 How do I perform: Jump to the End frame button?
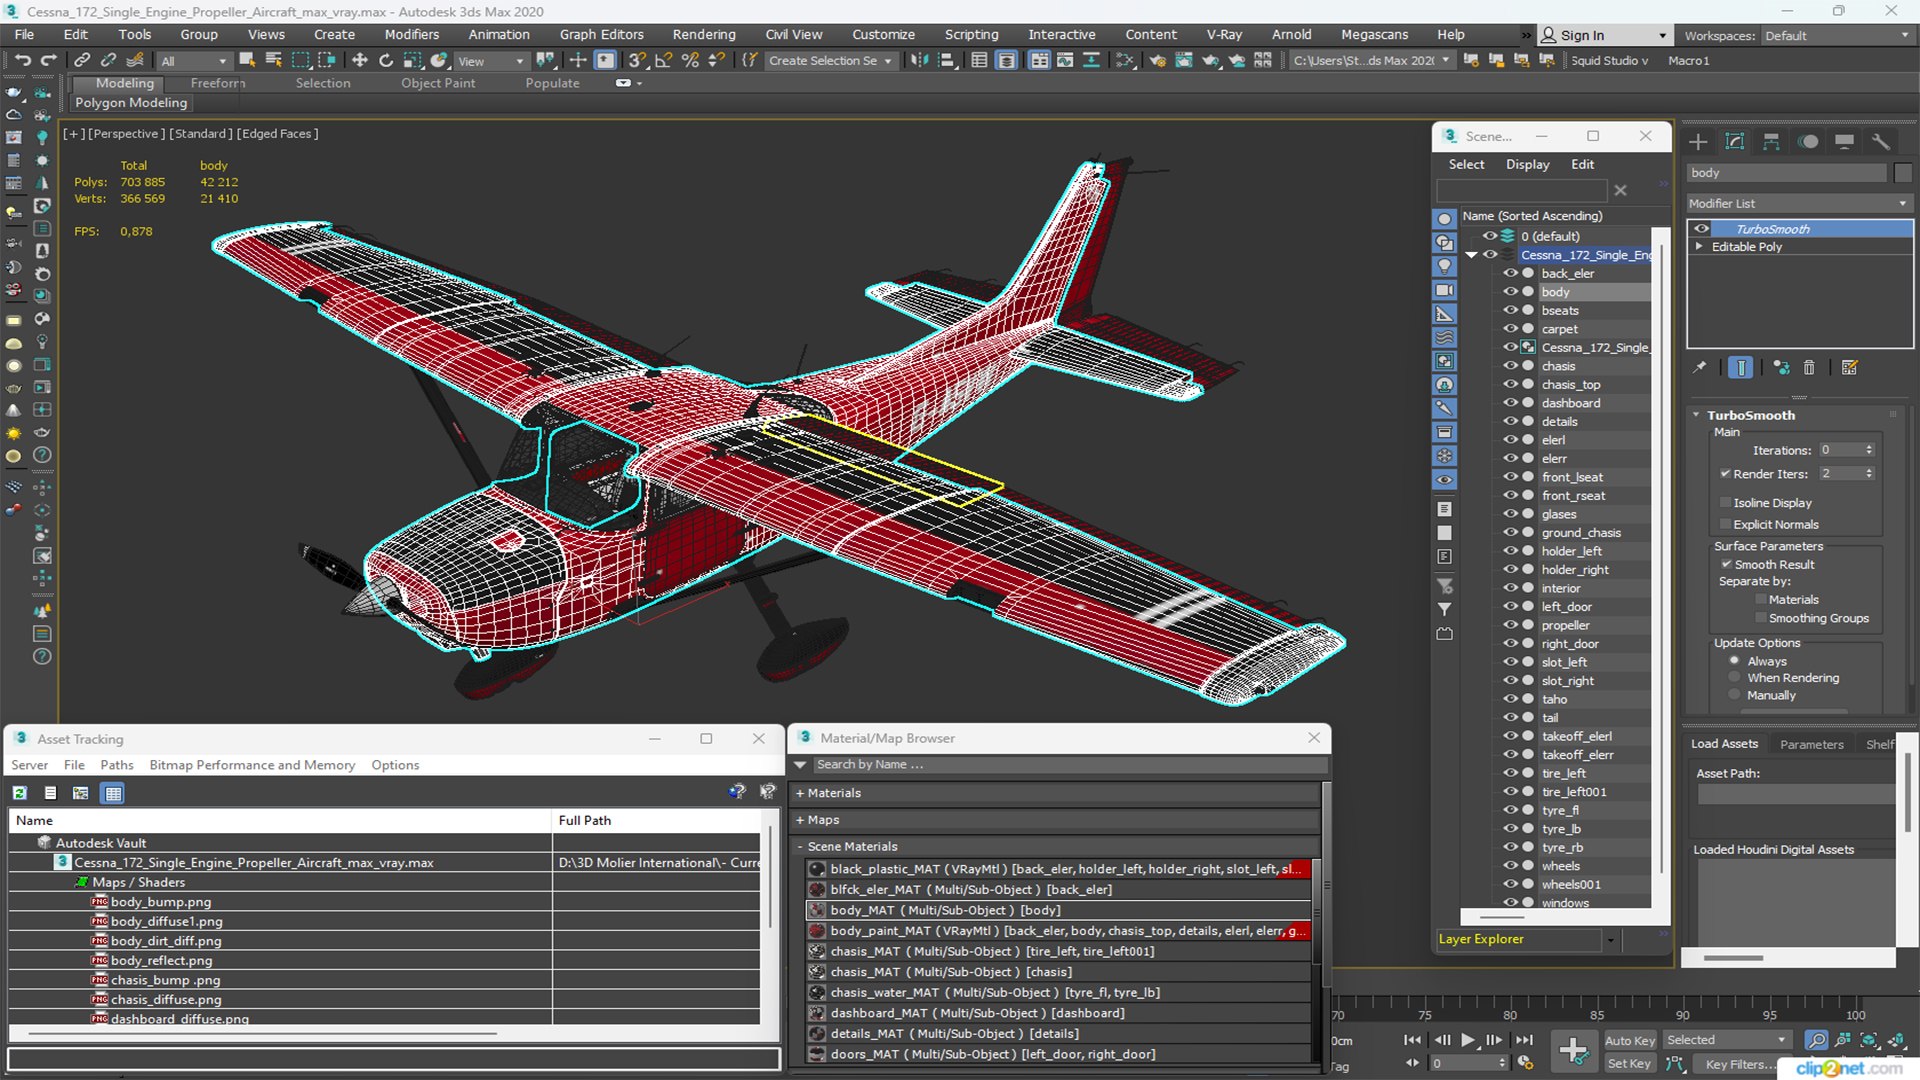coord(1524,1040)
